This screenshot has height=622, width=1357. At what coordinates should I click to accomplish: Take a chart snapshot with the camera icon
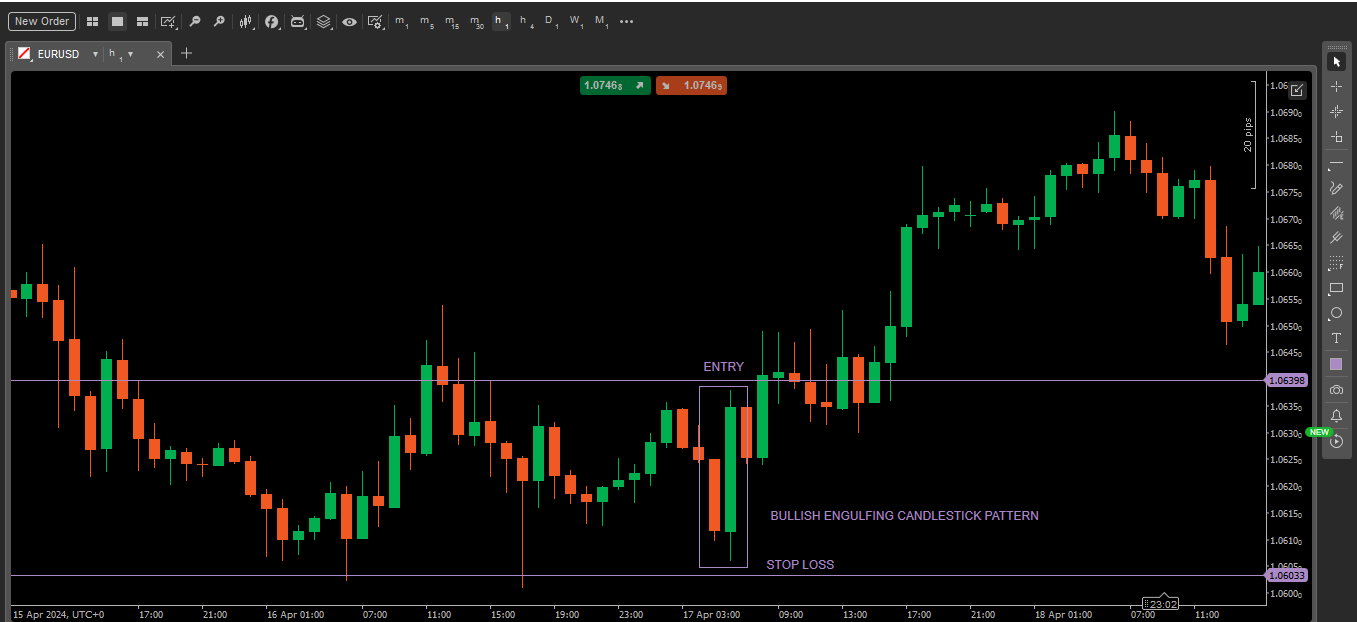pyautogui.click(x=1336, y=389)
